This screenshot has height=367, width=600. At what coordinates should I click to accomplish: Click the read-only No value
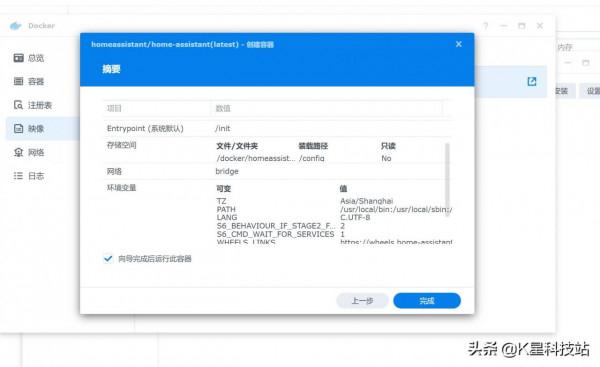[386, 158]
